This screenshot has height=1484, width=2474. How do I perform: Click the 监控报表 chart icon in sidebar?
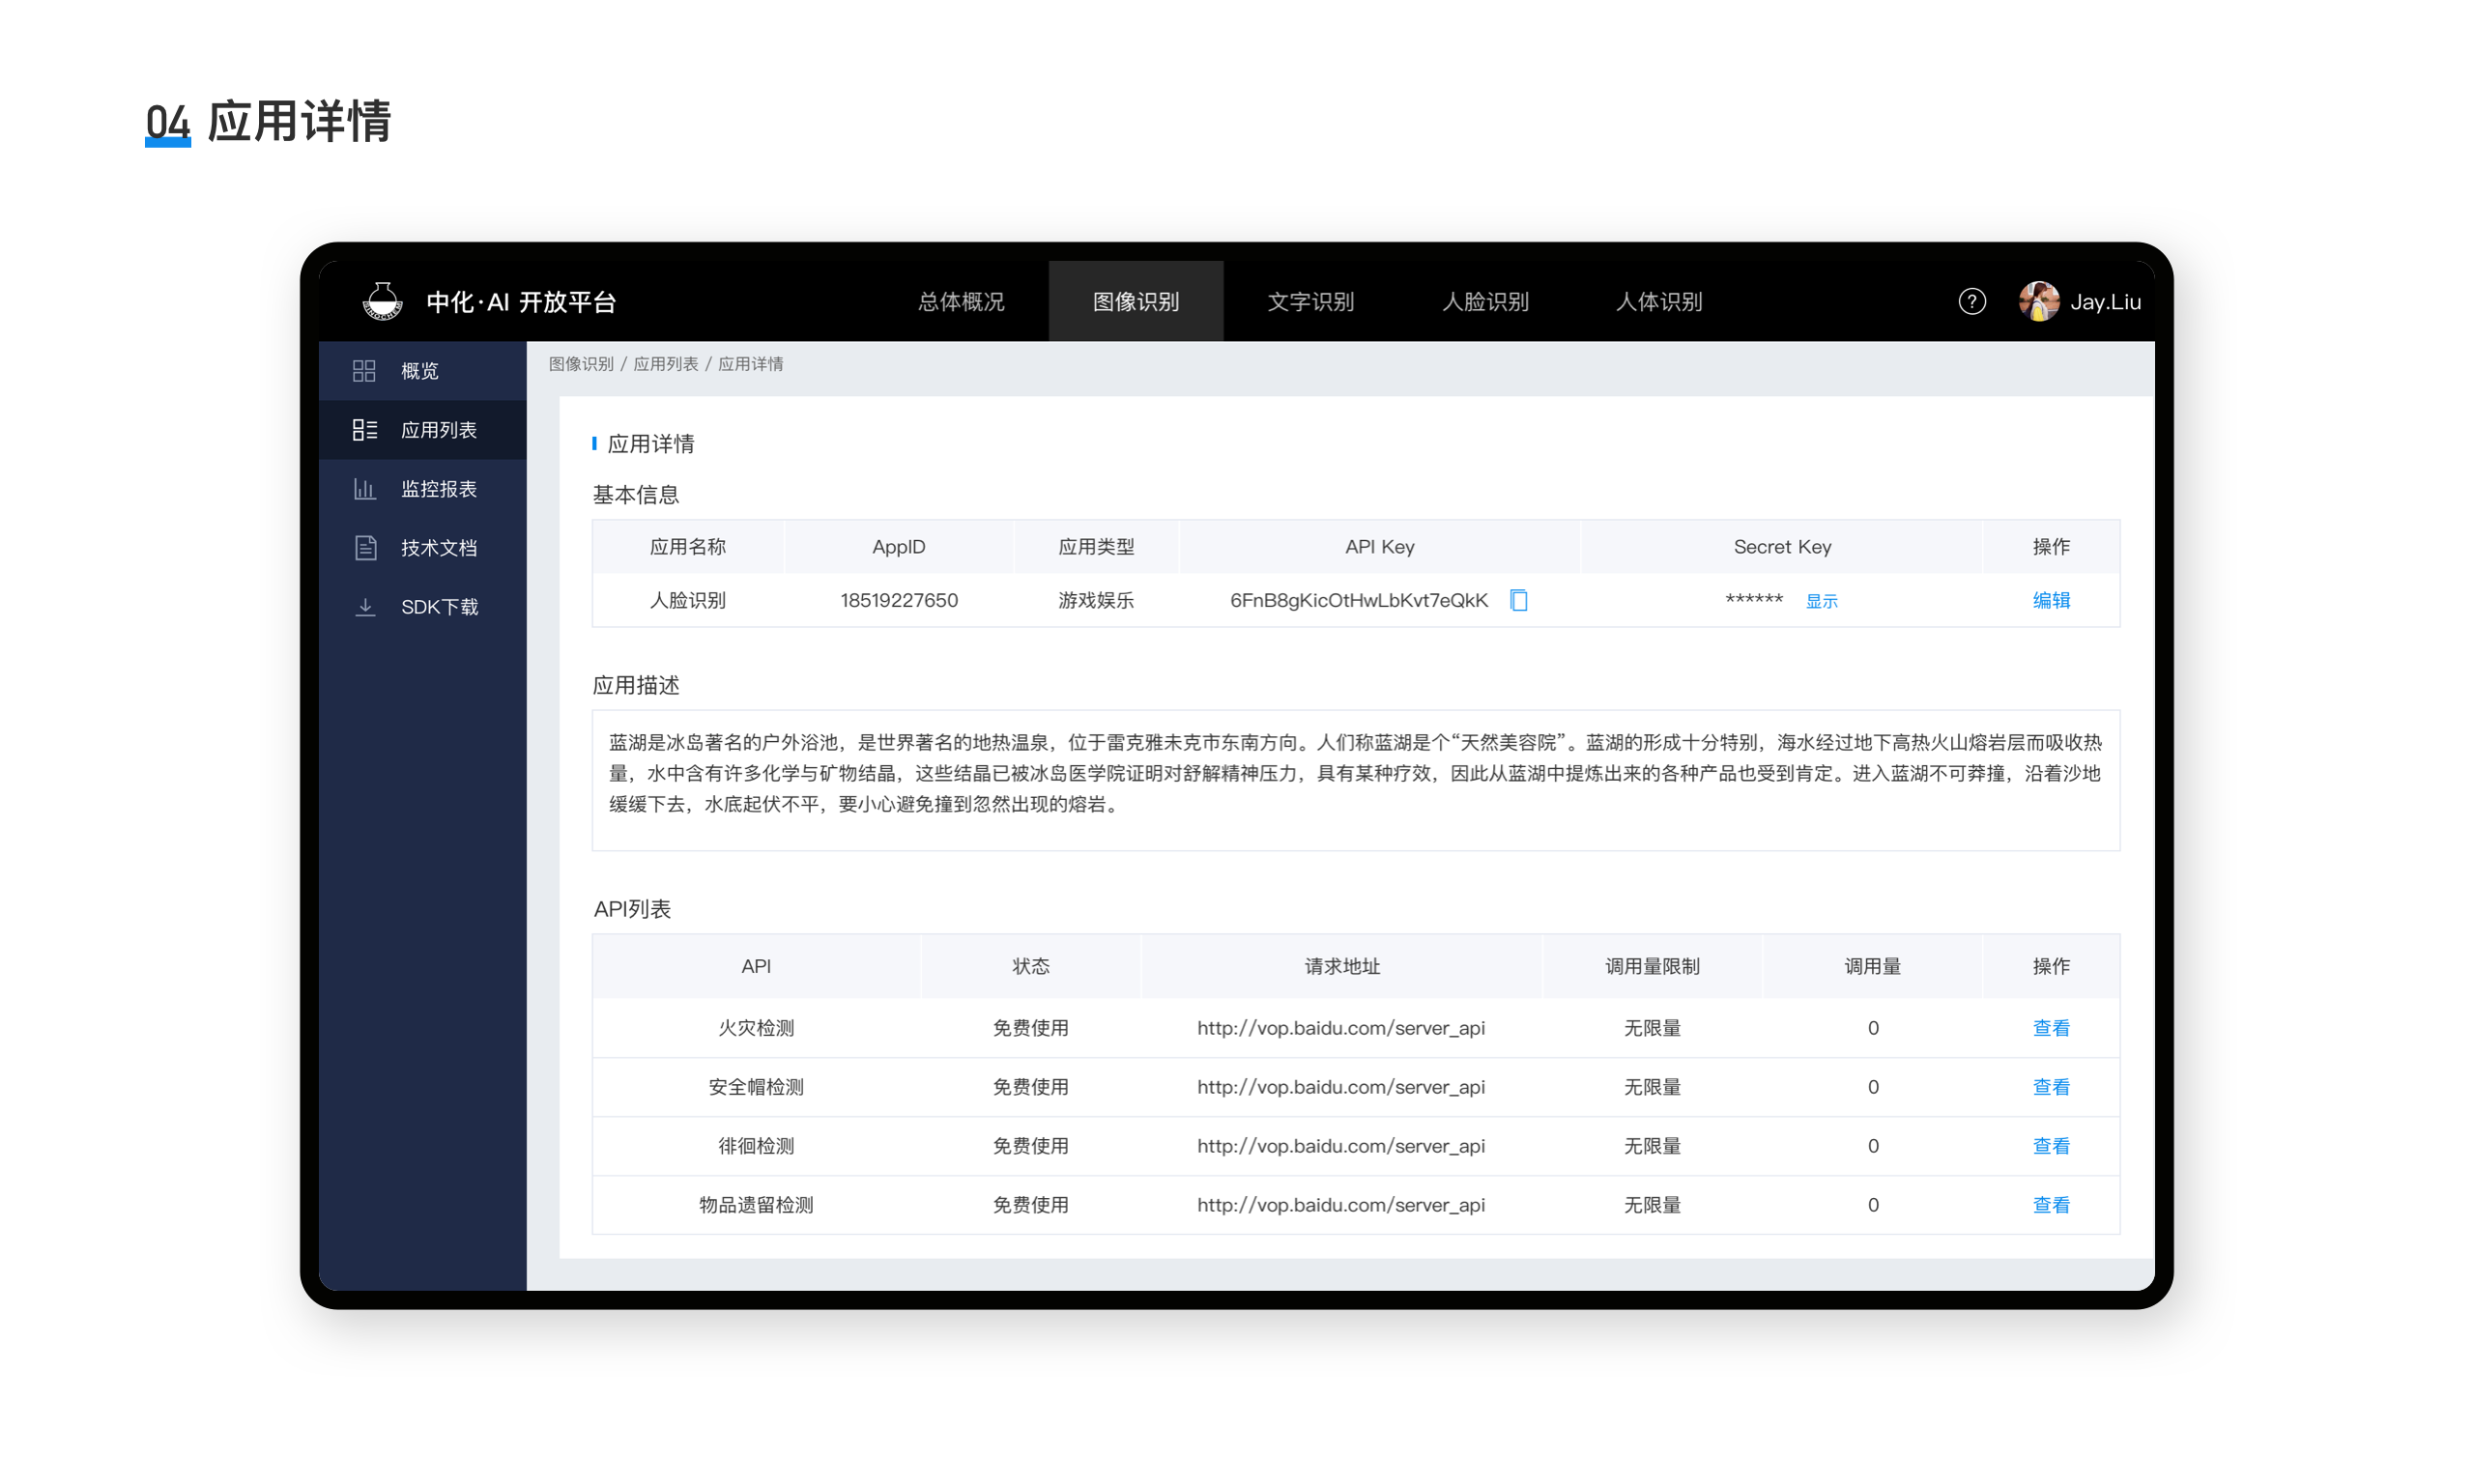[364, 489]
